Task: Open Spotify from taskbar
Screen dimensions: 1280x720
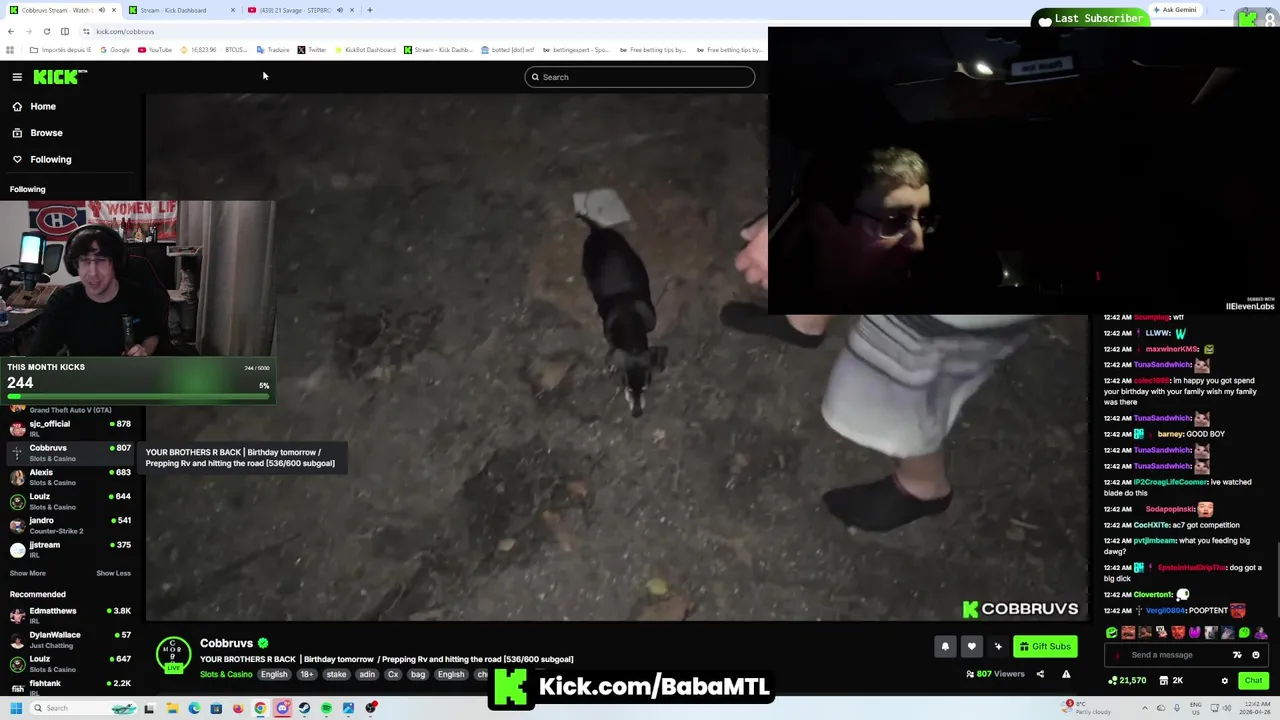Action: (x=326, y=708)
